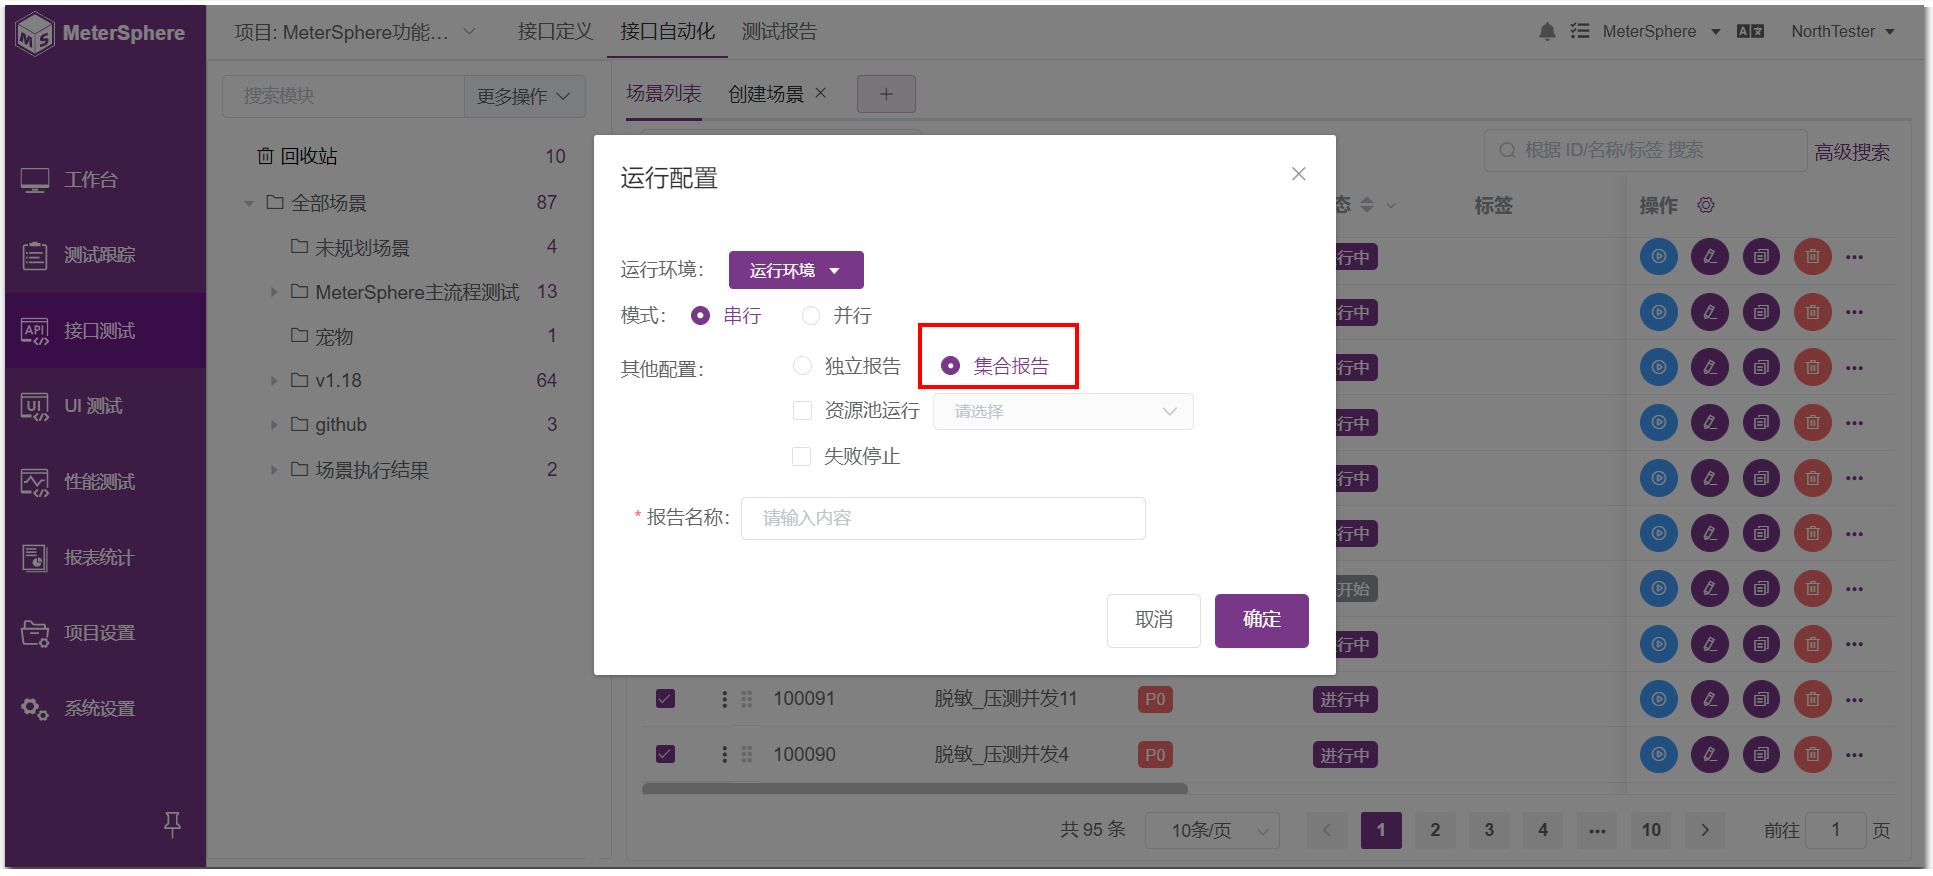Viewport: 1933px width, 876px height.
Task: Click the 确定 confirm button
Action: 1262,620
